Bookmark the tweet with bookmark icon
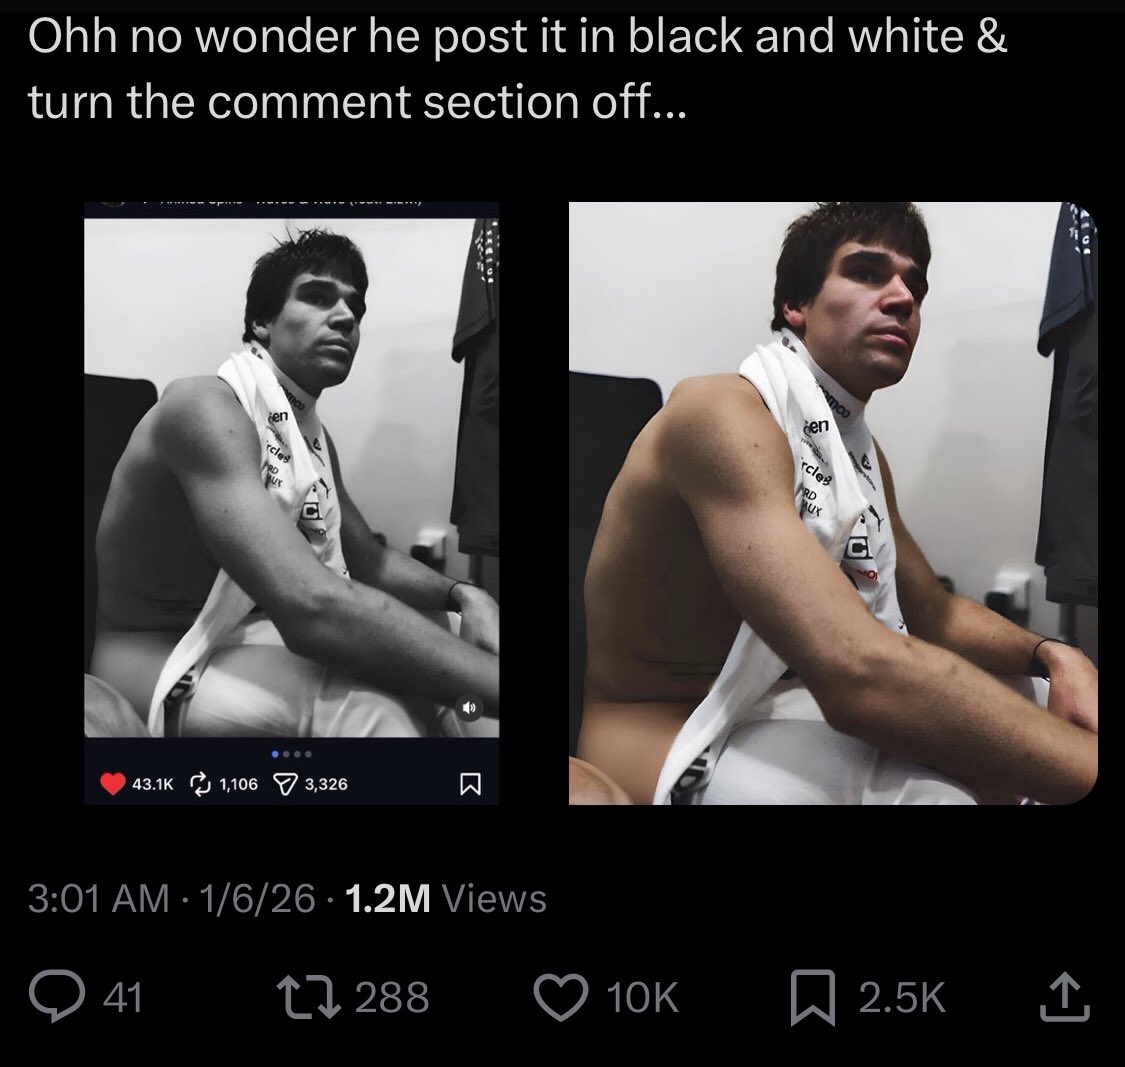The height and width of the screenshot is (1067, 1125). (x=813, y=997)
